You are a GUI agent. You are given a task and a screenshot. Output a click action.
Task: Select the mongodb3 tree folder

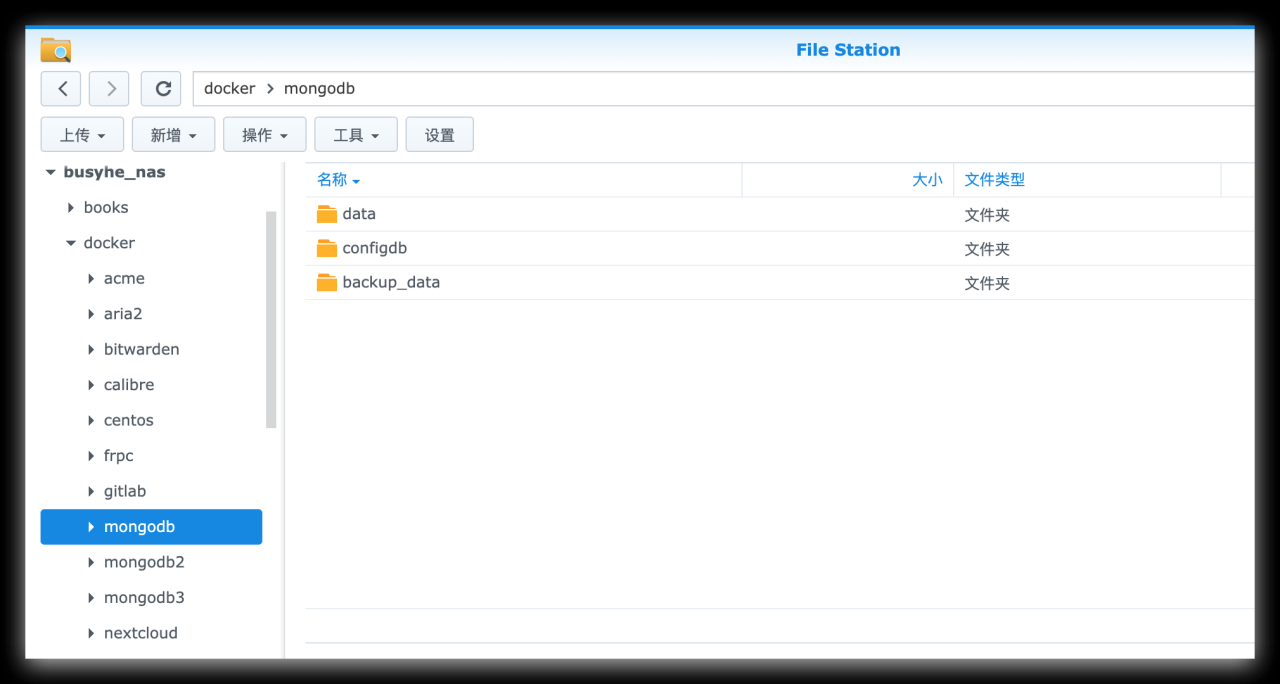(x=144, y=598)
